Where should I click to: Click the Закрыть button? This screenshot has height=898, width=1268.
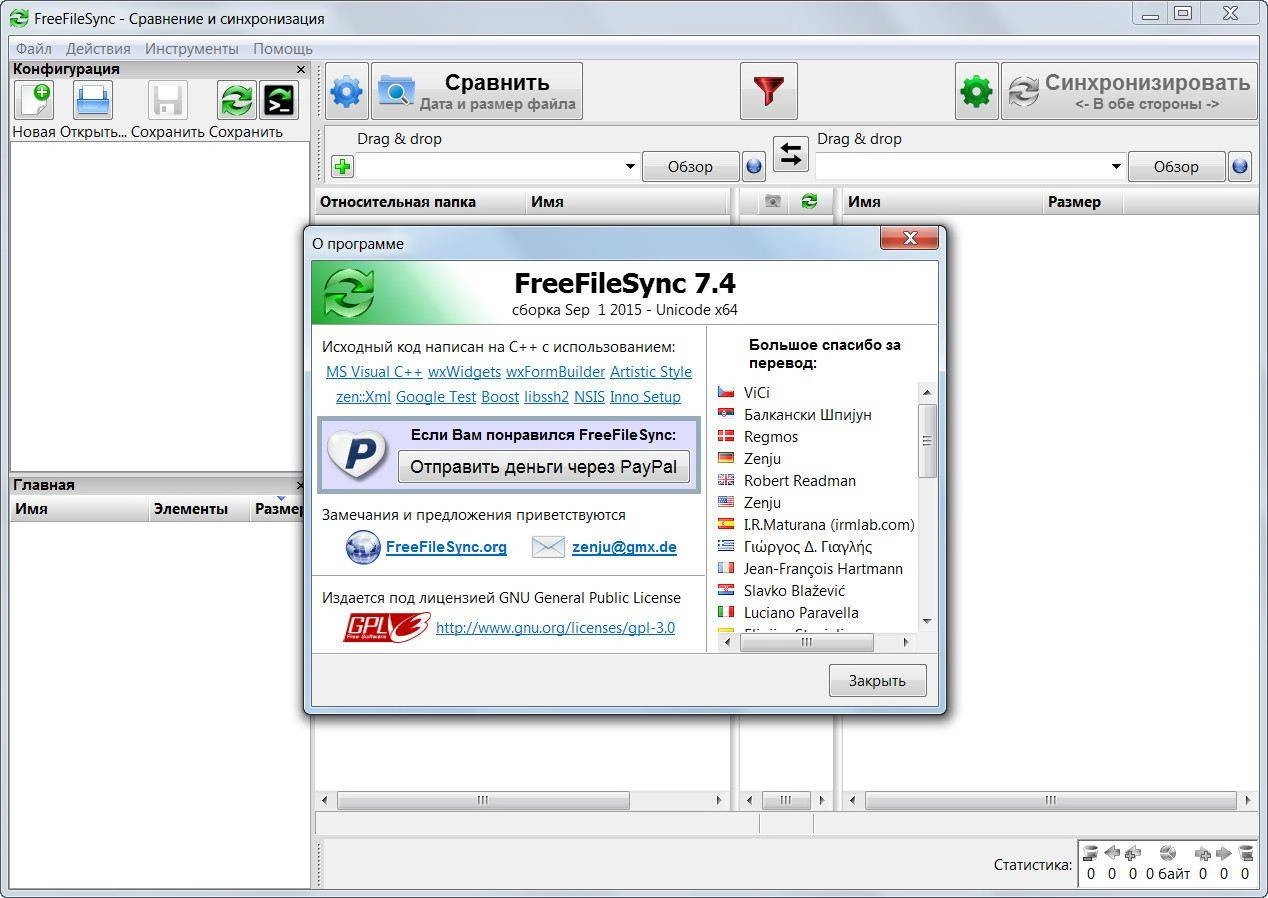877,680
